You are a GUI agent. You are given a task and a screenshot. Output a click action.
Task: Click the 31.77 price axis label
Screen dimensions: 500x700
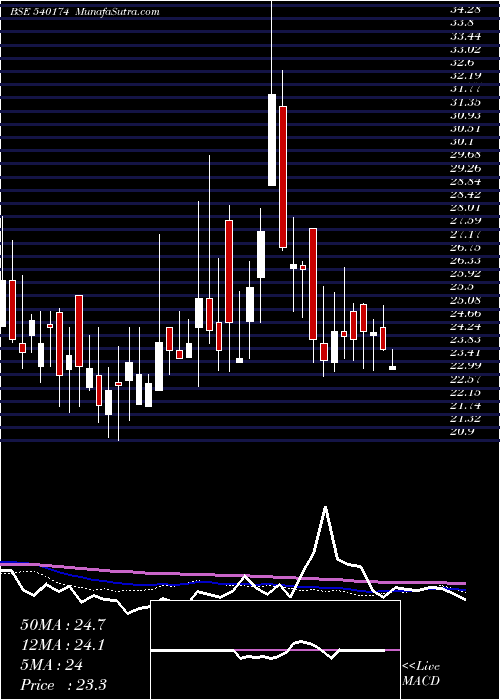pos(465,89)
